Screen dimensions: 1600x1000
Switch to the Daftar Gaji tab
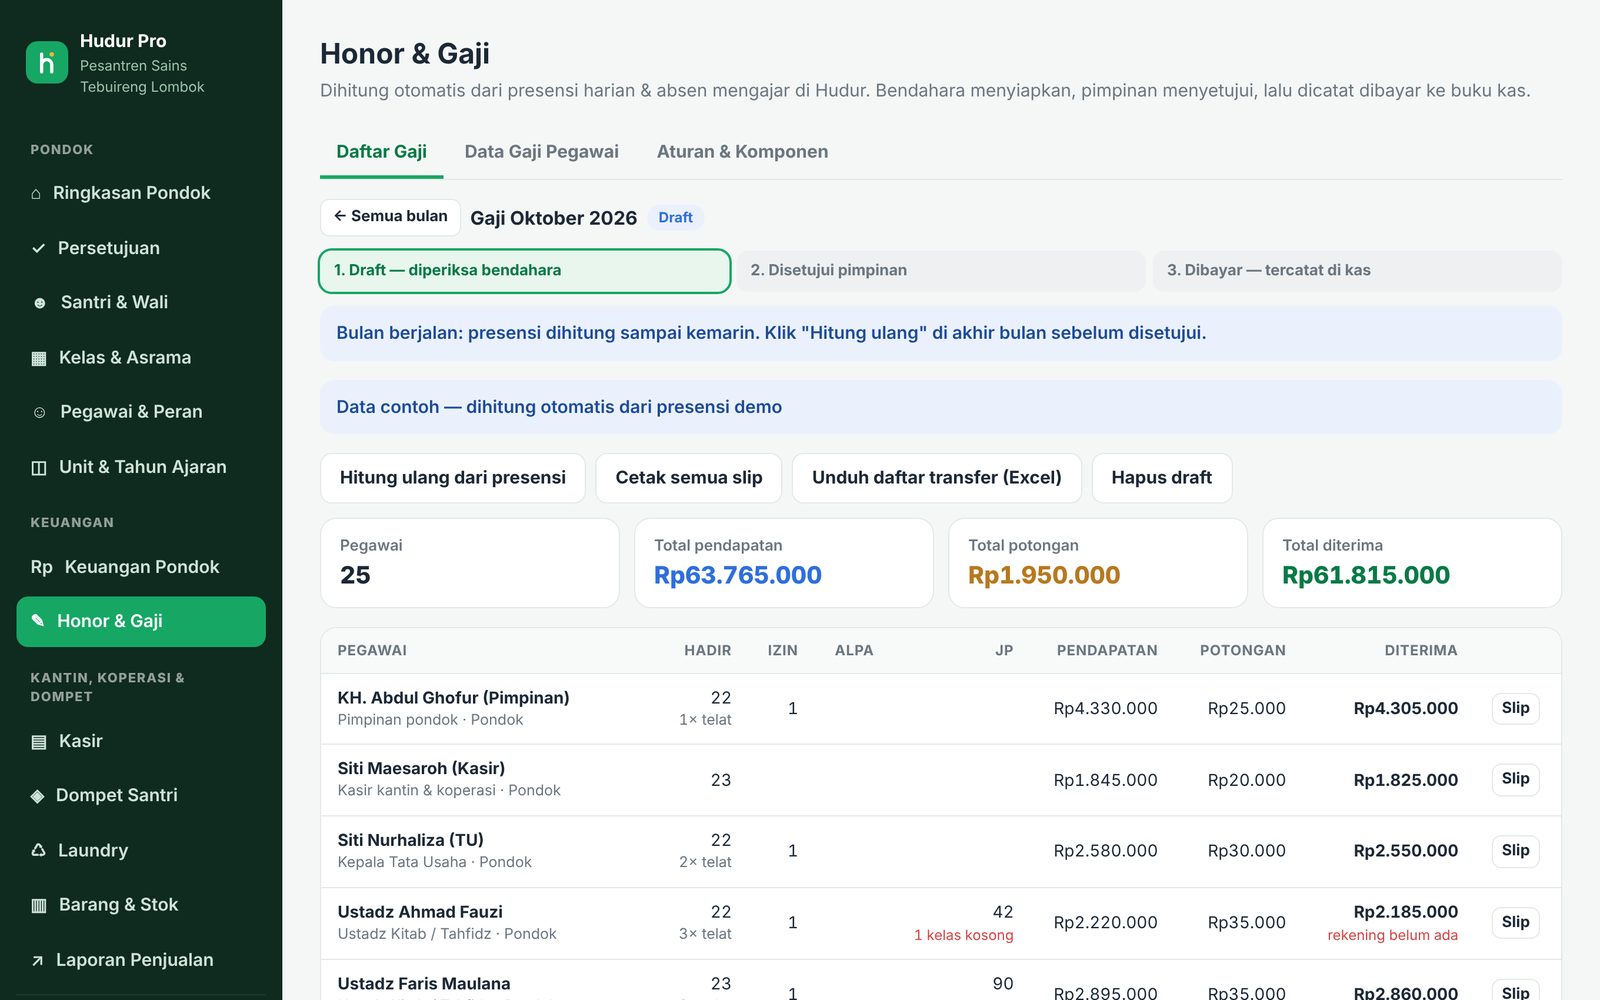(381, 152)
